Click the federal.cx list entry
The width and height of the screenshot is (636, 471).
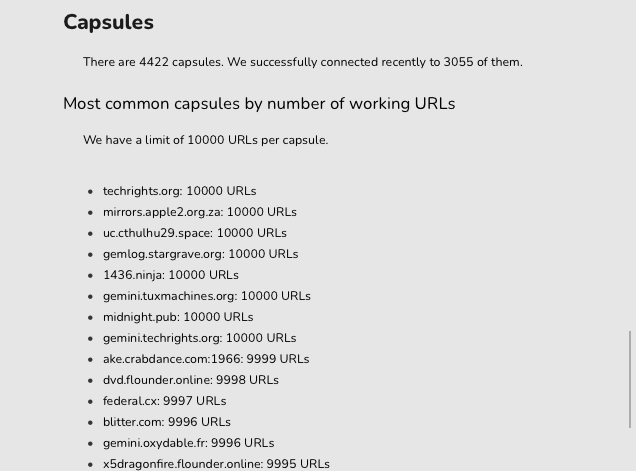tap(164, 401)
